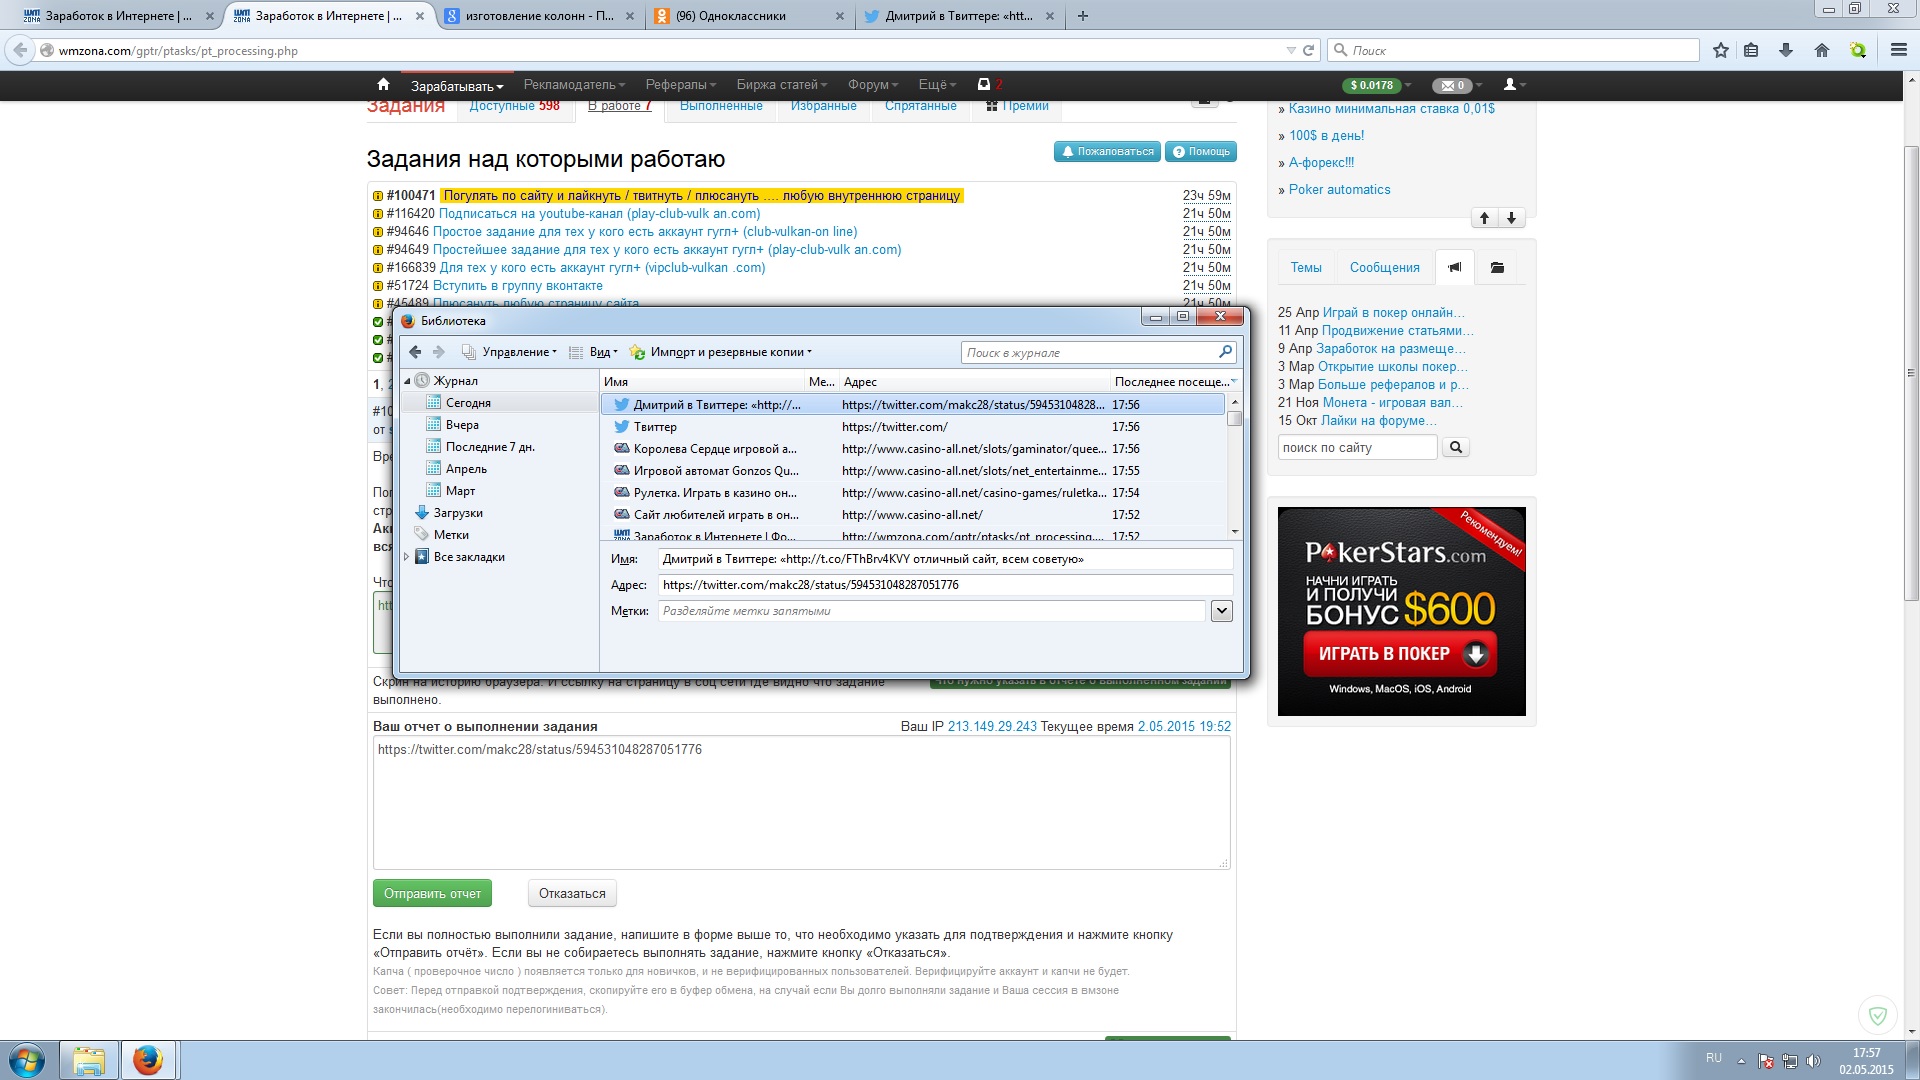Expand the Все закладки tree node

point(407,557)
